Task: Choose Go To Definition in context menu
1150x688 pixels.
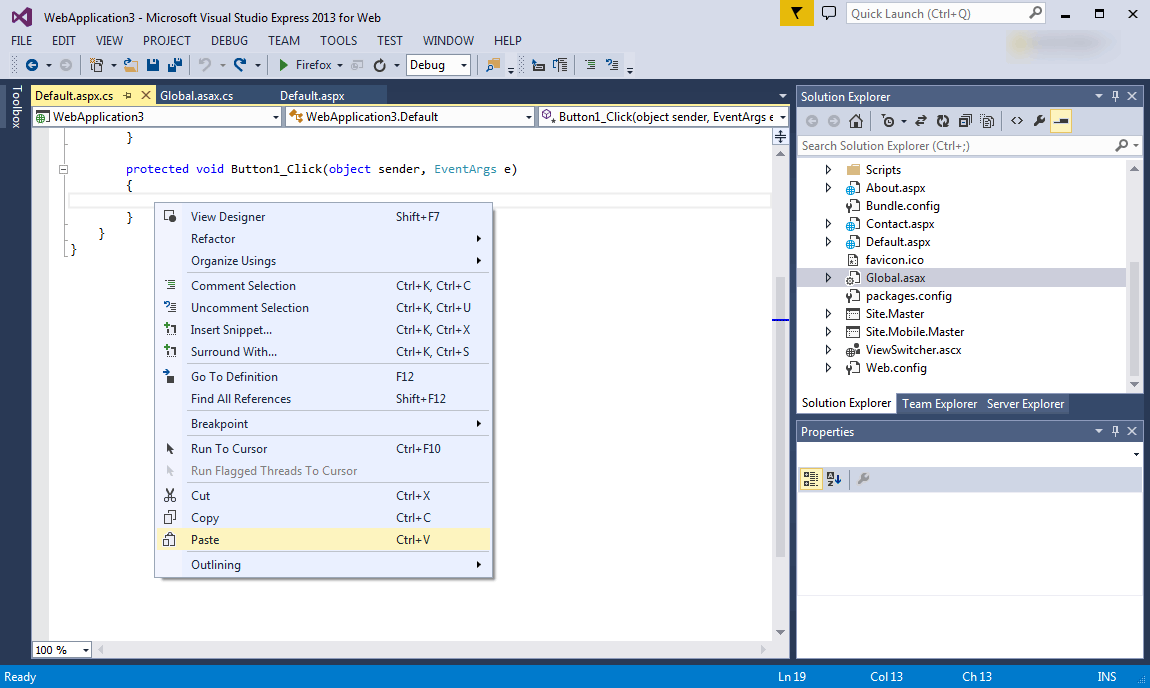Action: click(323, 377)
